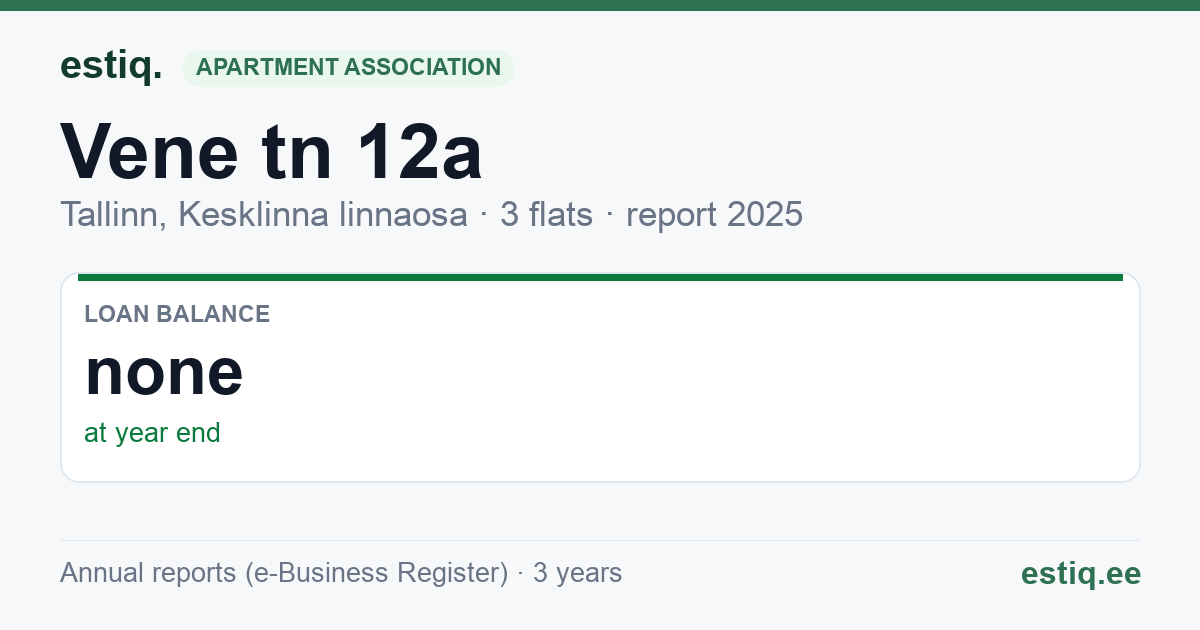The width and height of the screenshot is (1200, 630).
Task: Select the at year end caption
Action: [x=152, y=433]
